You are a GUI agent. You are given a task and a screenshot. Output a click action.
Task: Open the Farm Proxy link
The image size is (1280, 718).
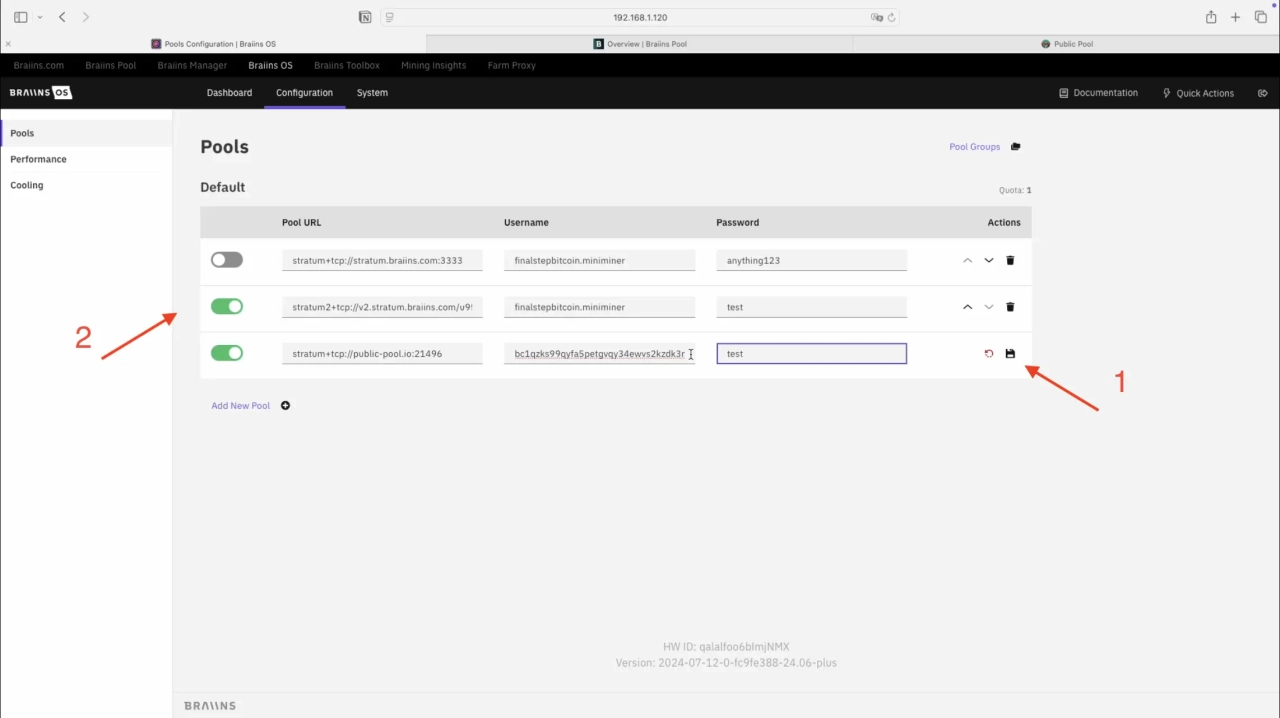512,65
